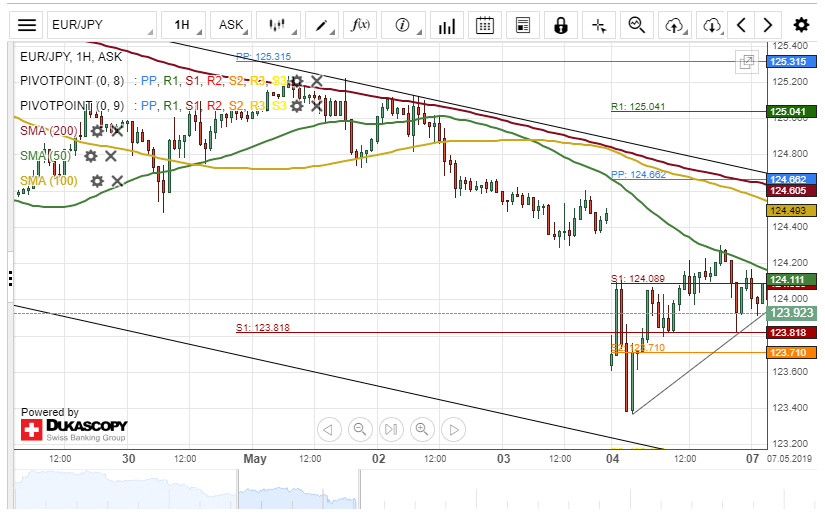Click the magnifier zoom tool in toolbar
825x514 pixels.
pyautogui.click(x=636, y=25)
